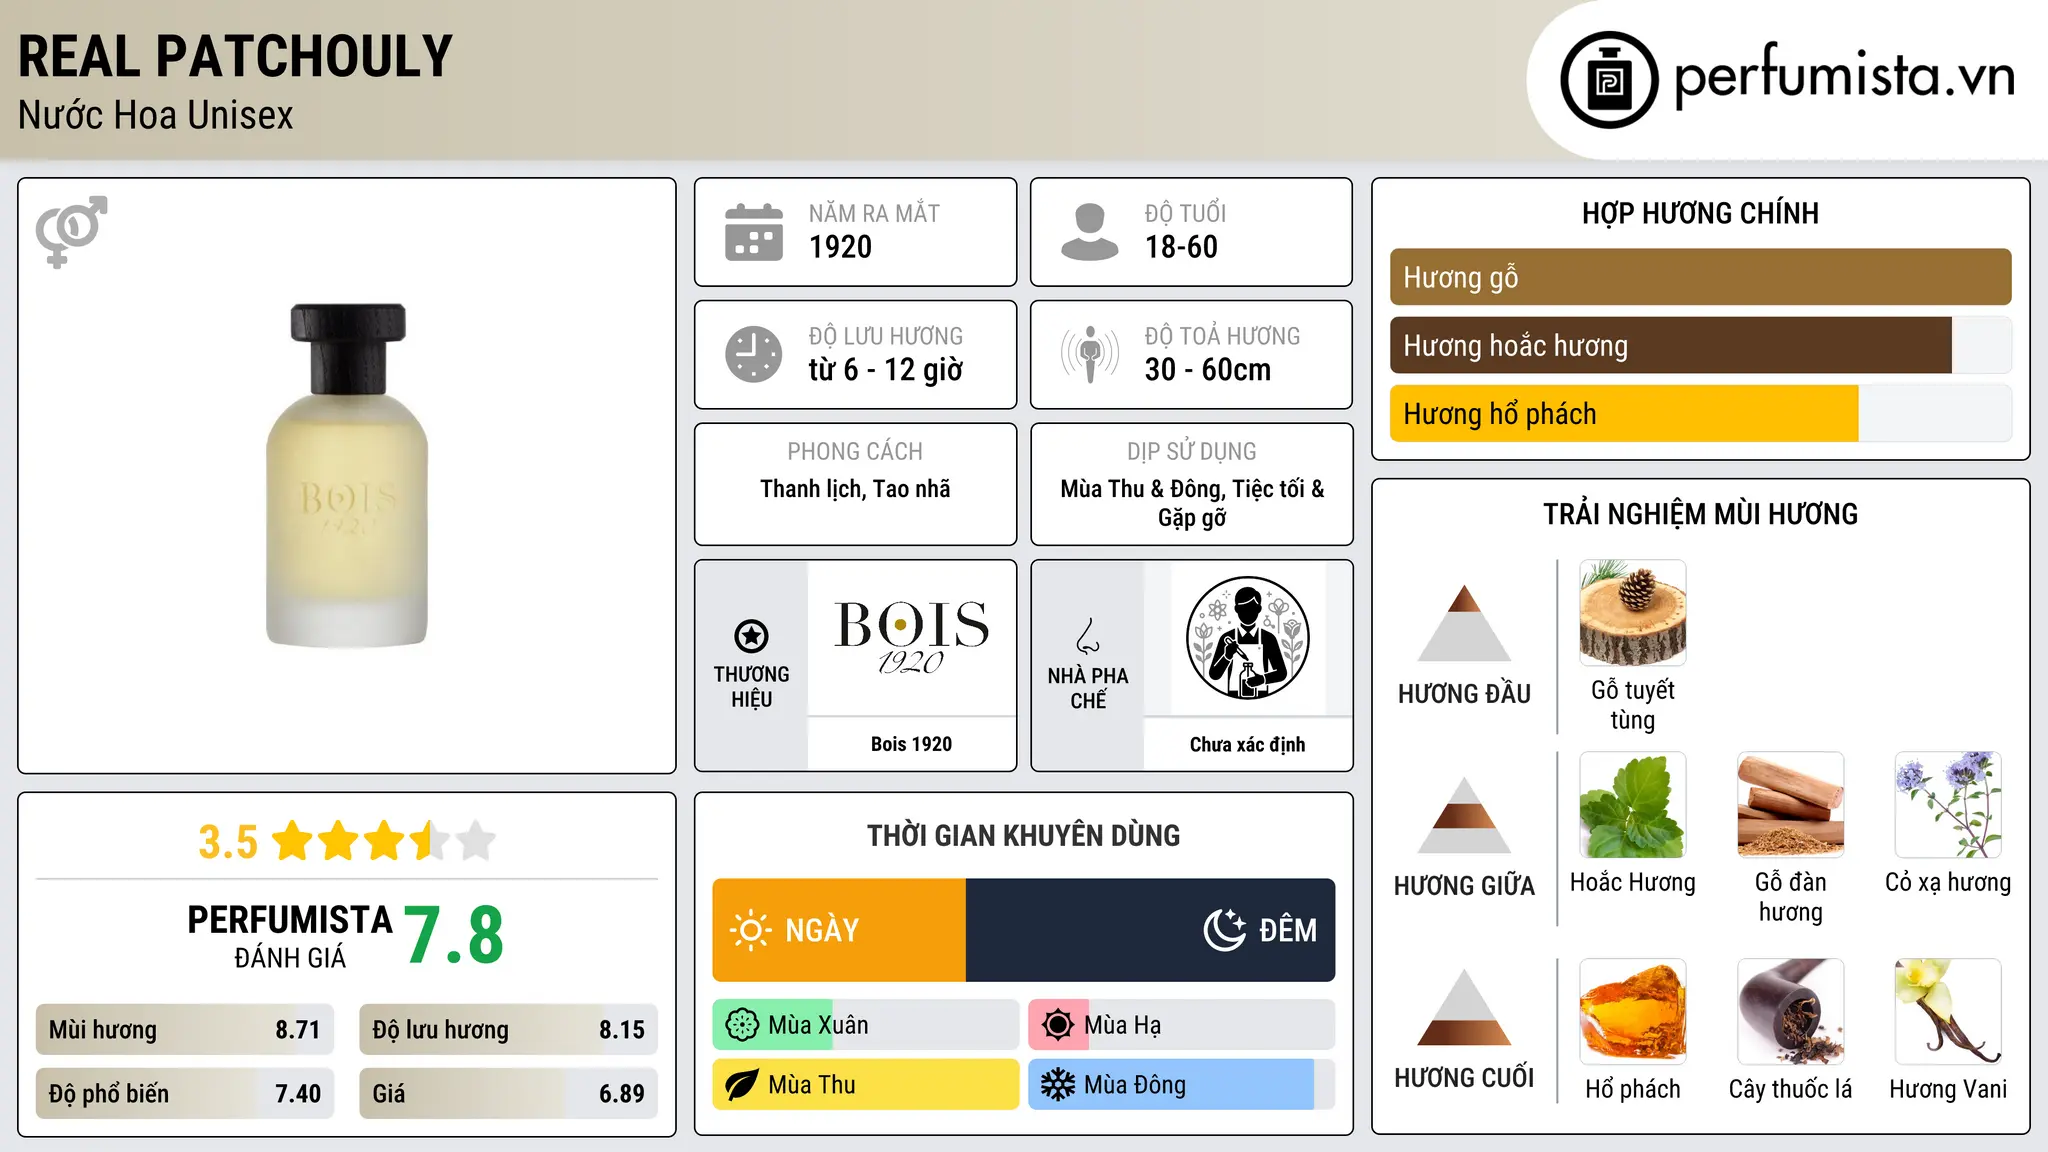Viewport: 2048px width, 1152px height.
Task: Click the Gỗ tuyết tùng note image
Action: [1633, 613]
